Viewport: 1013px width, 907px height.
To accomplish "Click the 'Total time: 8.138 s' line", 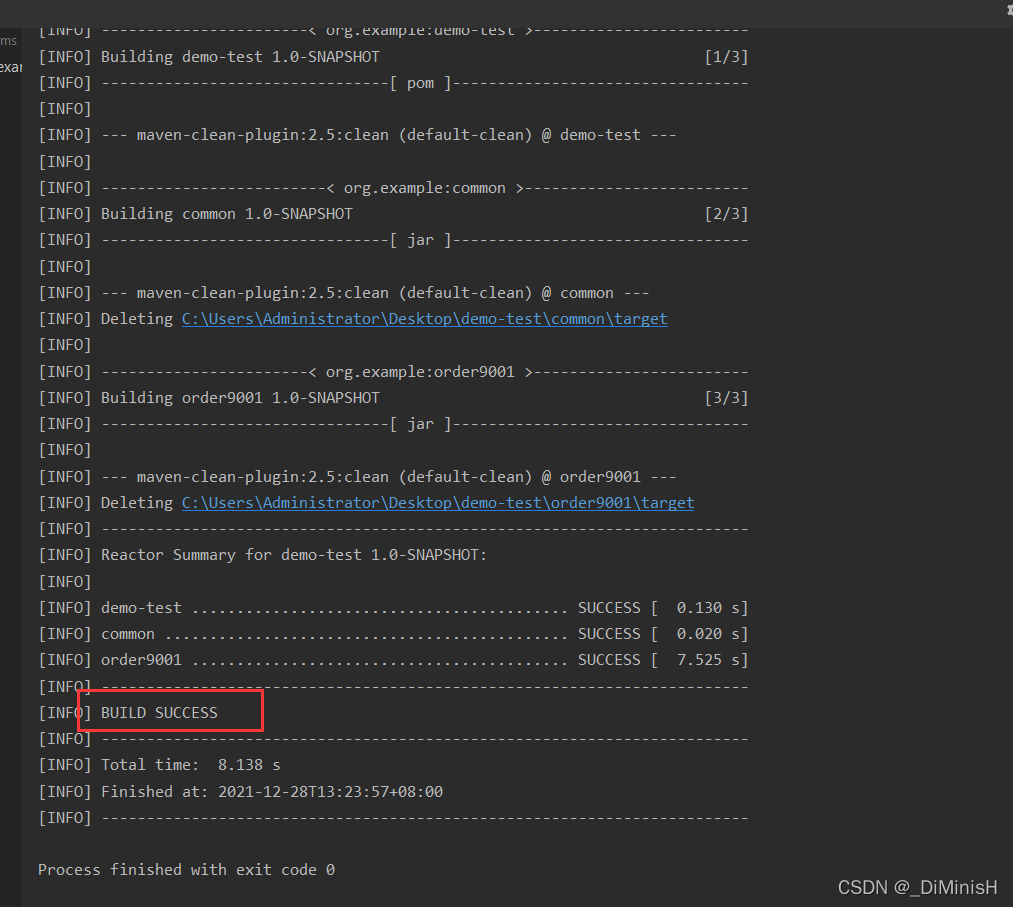I will [x=160, y=765].
